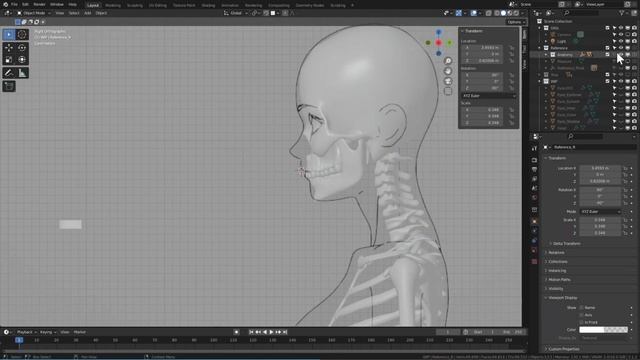Jump to the last frame button
Screen dimensions: 640x360
tap(285, 332)
